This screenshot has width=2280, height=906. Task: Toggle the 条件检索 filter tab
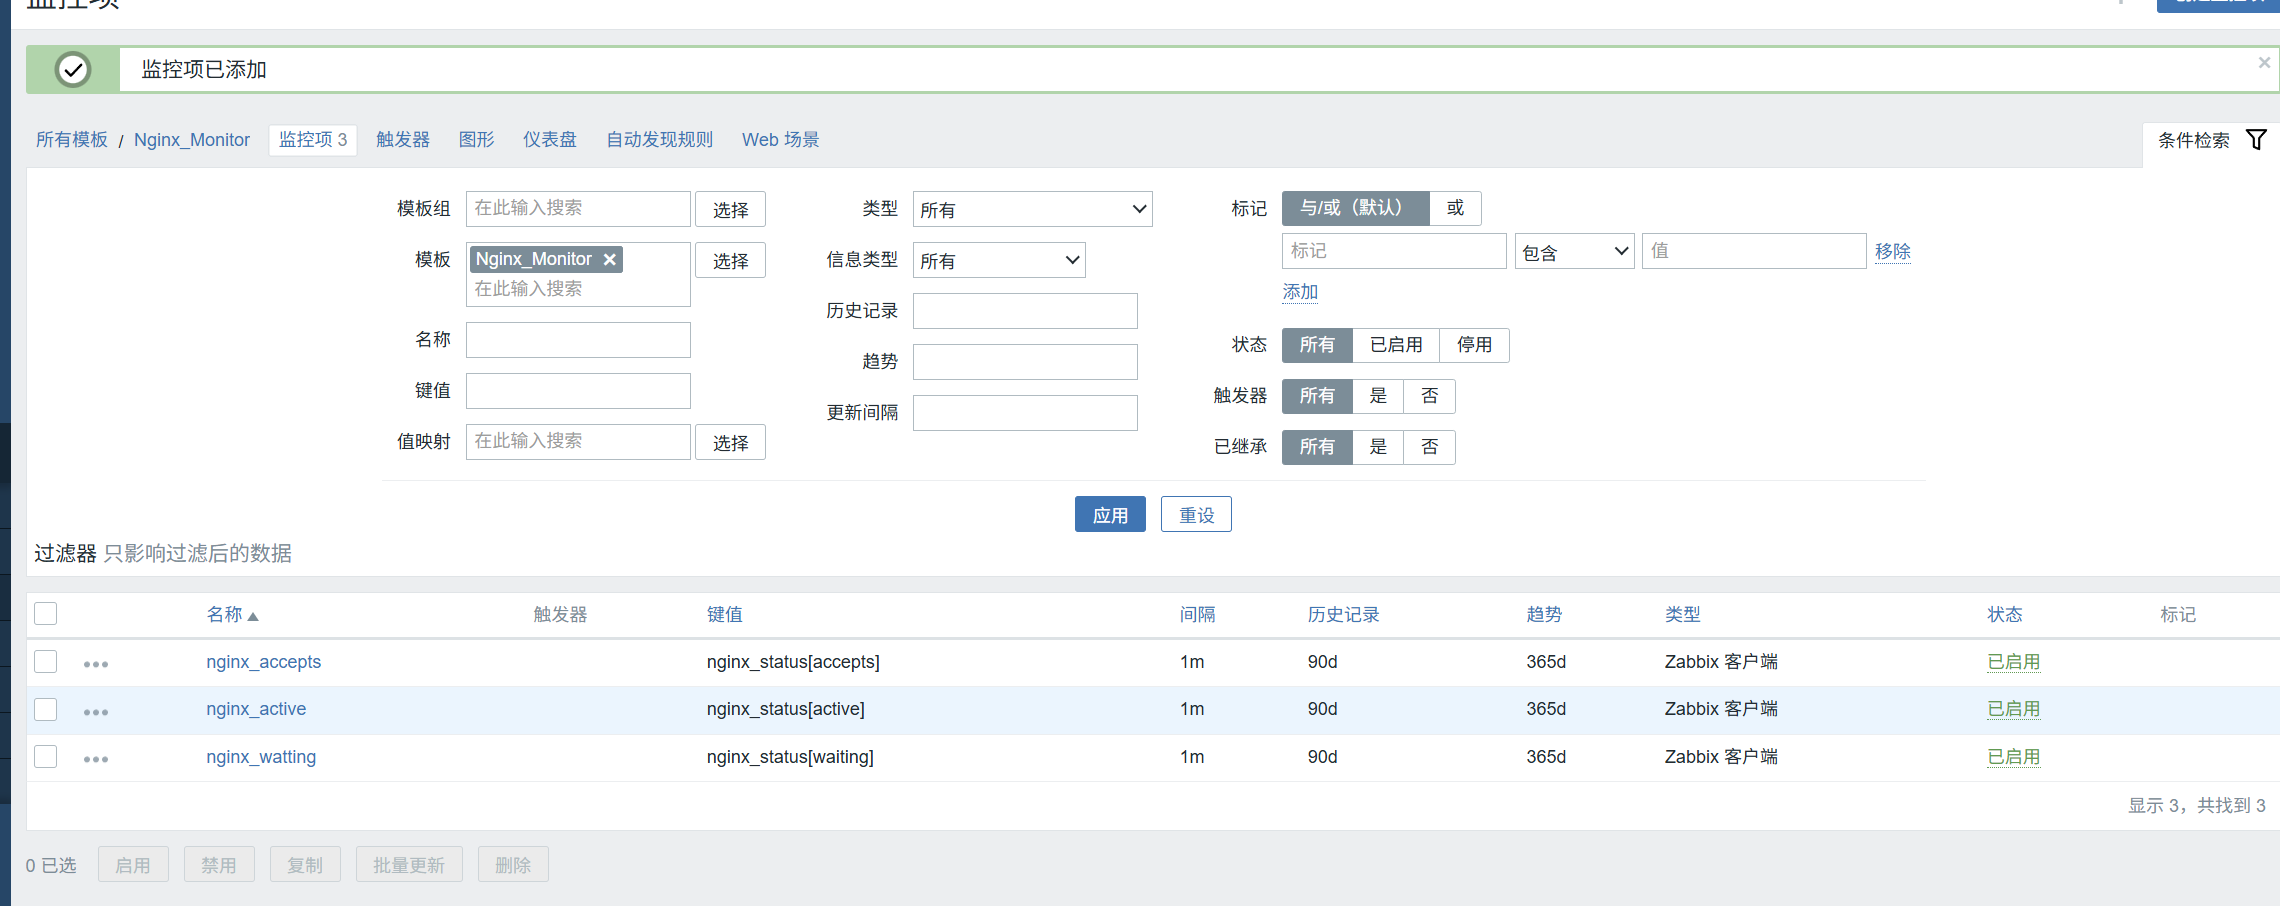pyautogui.click(x=2211, y=141)
